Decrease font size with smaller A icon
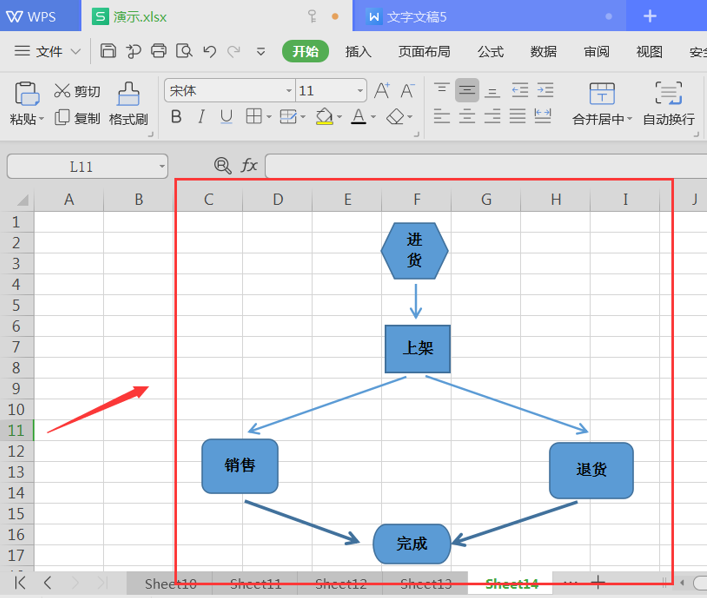Screen dimensions: 708x598 point(407,91)
